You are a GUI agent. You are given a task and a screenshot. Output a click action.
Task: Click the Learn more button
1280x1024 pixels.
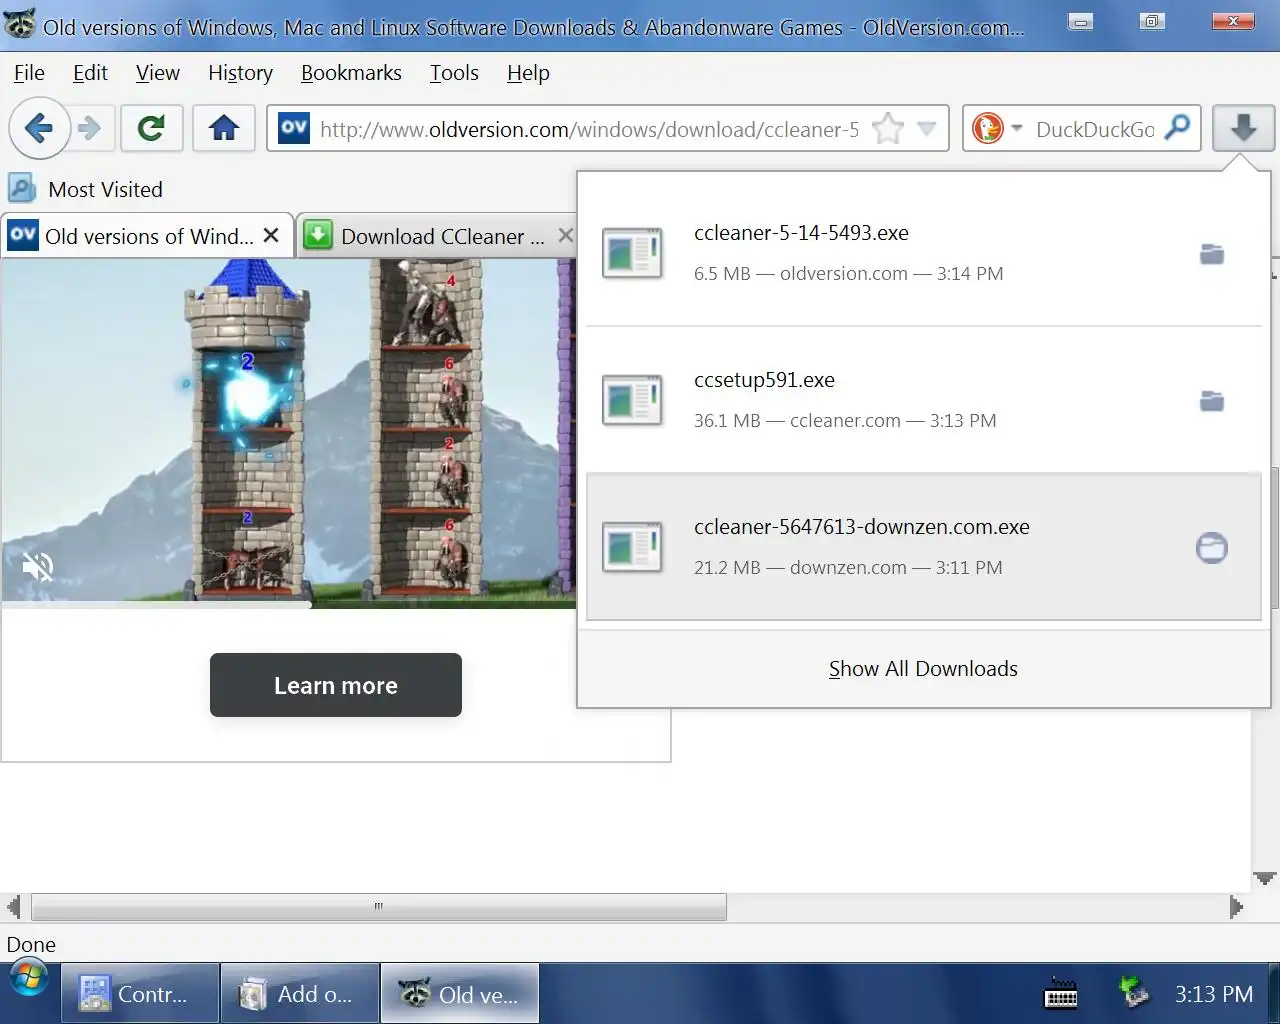(x=336, y=685)
